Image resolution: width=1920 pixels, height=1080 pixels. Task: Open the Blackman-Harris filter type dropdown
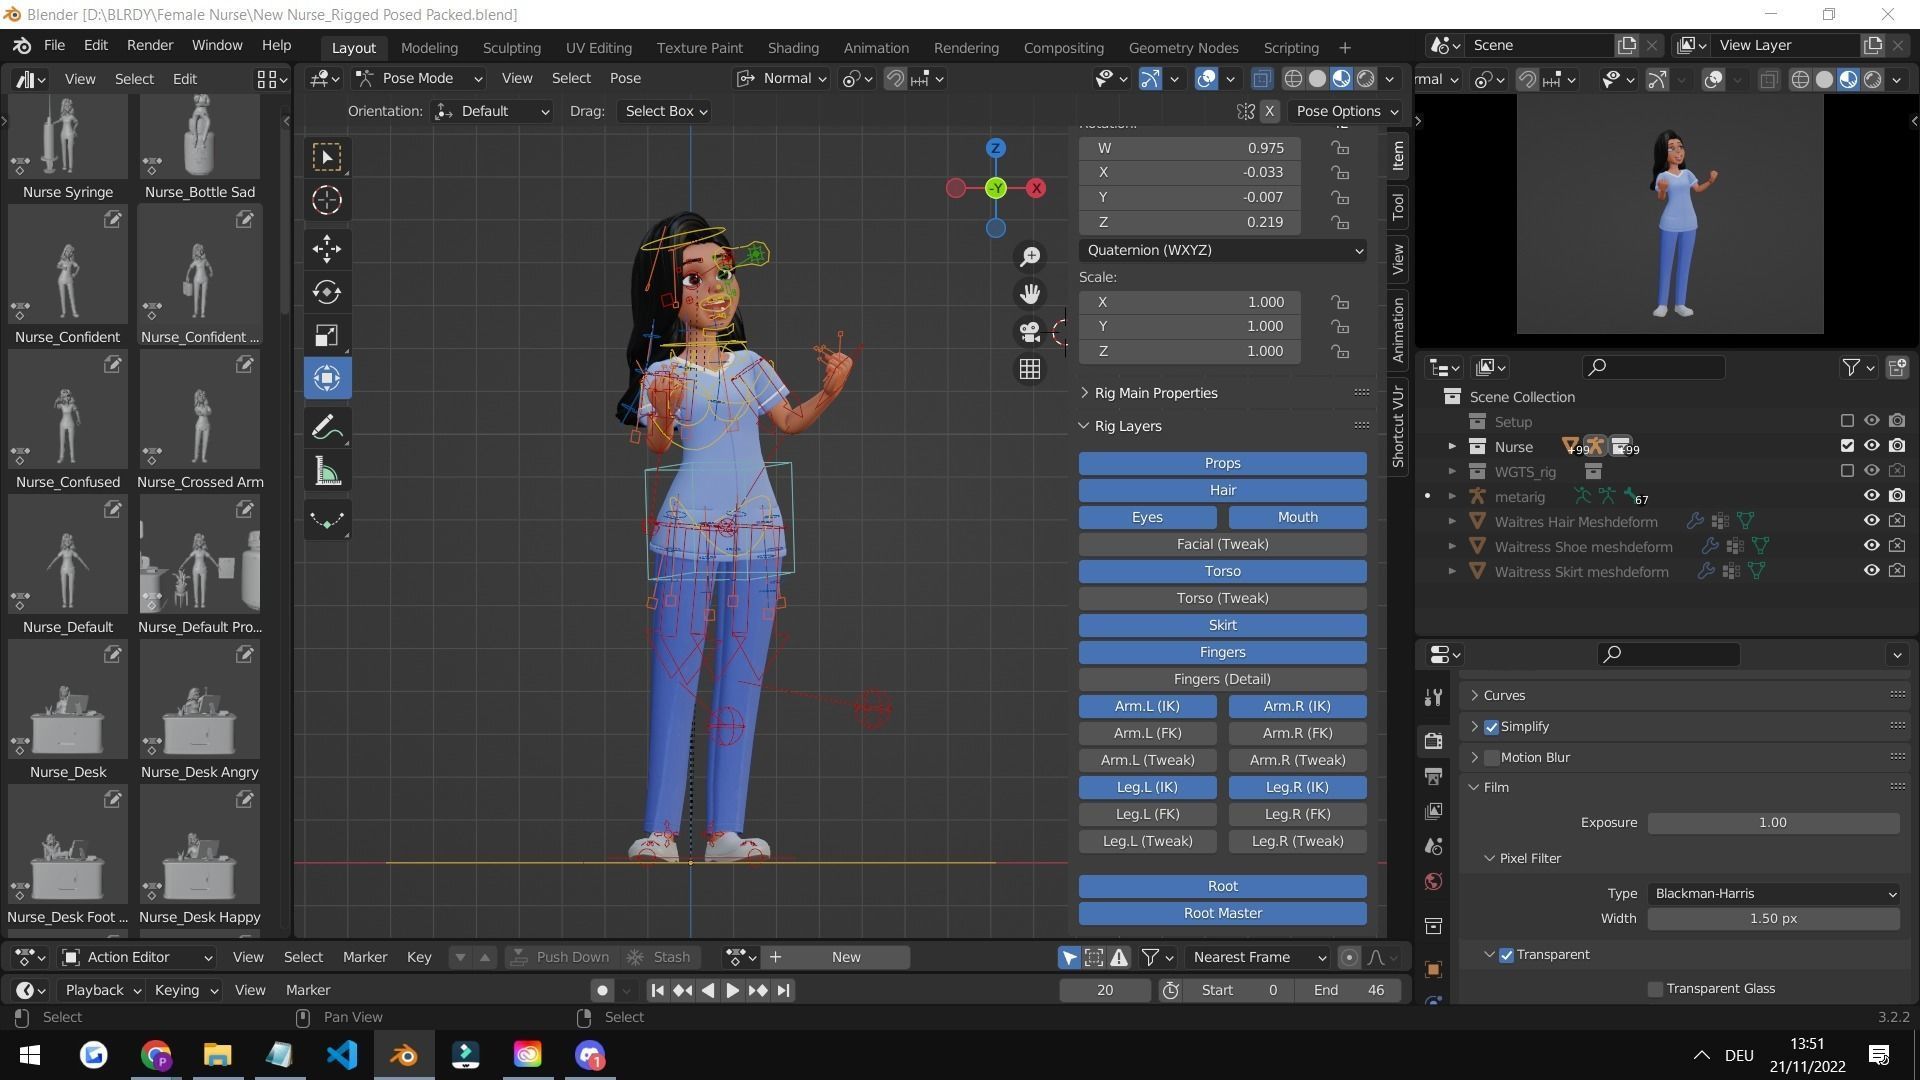1773,894
